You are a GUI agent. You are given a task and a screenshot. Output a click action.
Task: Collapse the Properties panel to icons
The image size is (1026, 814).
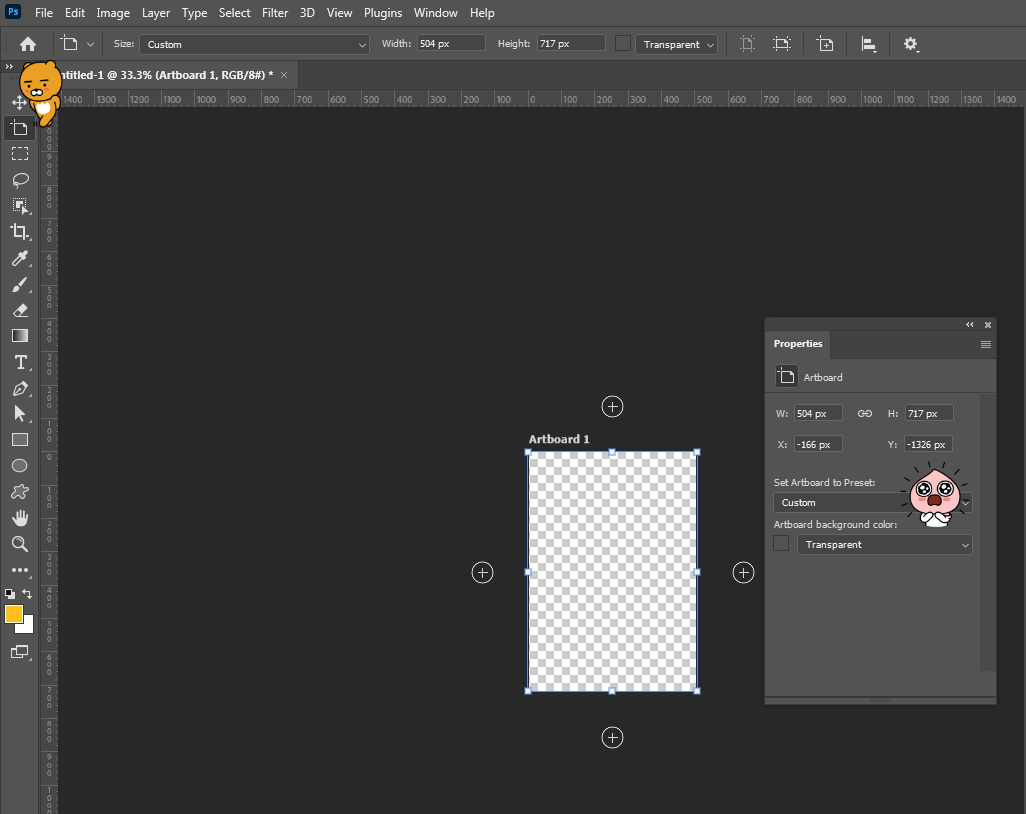point(970,325)
